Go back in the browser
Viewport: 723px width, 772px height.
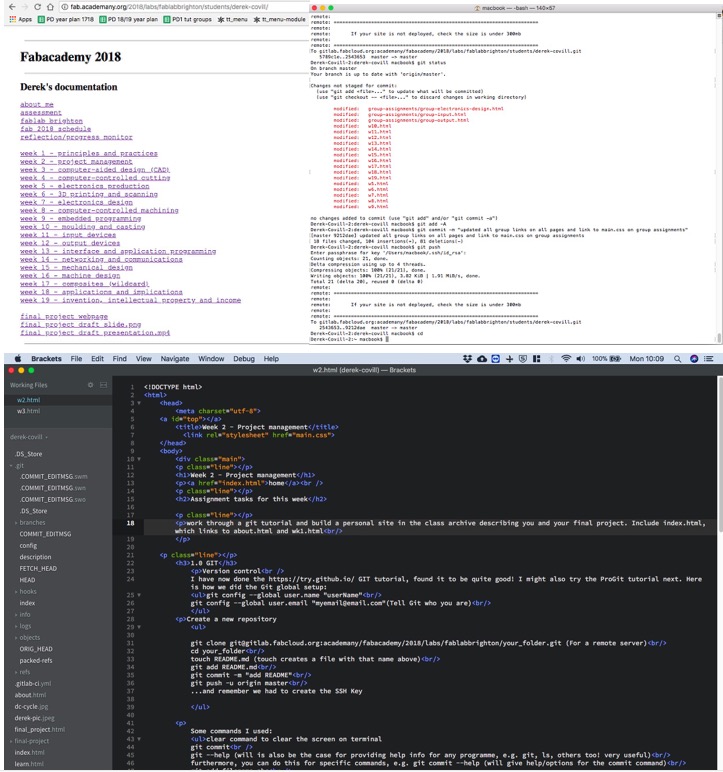coord(12,7)
